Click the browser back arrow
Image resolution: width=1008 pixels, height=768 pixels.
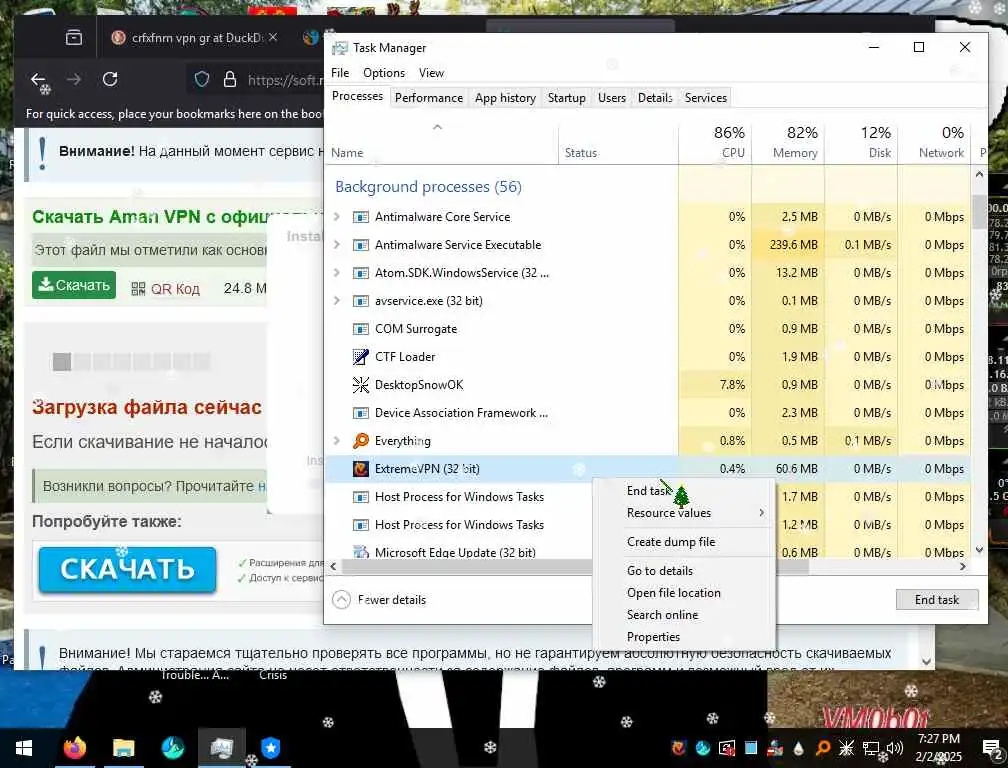coord(39,79)
